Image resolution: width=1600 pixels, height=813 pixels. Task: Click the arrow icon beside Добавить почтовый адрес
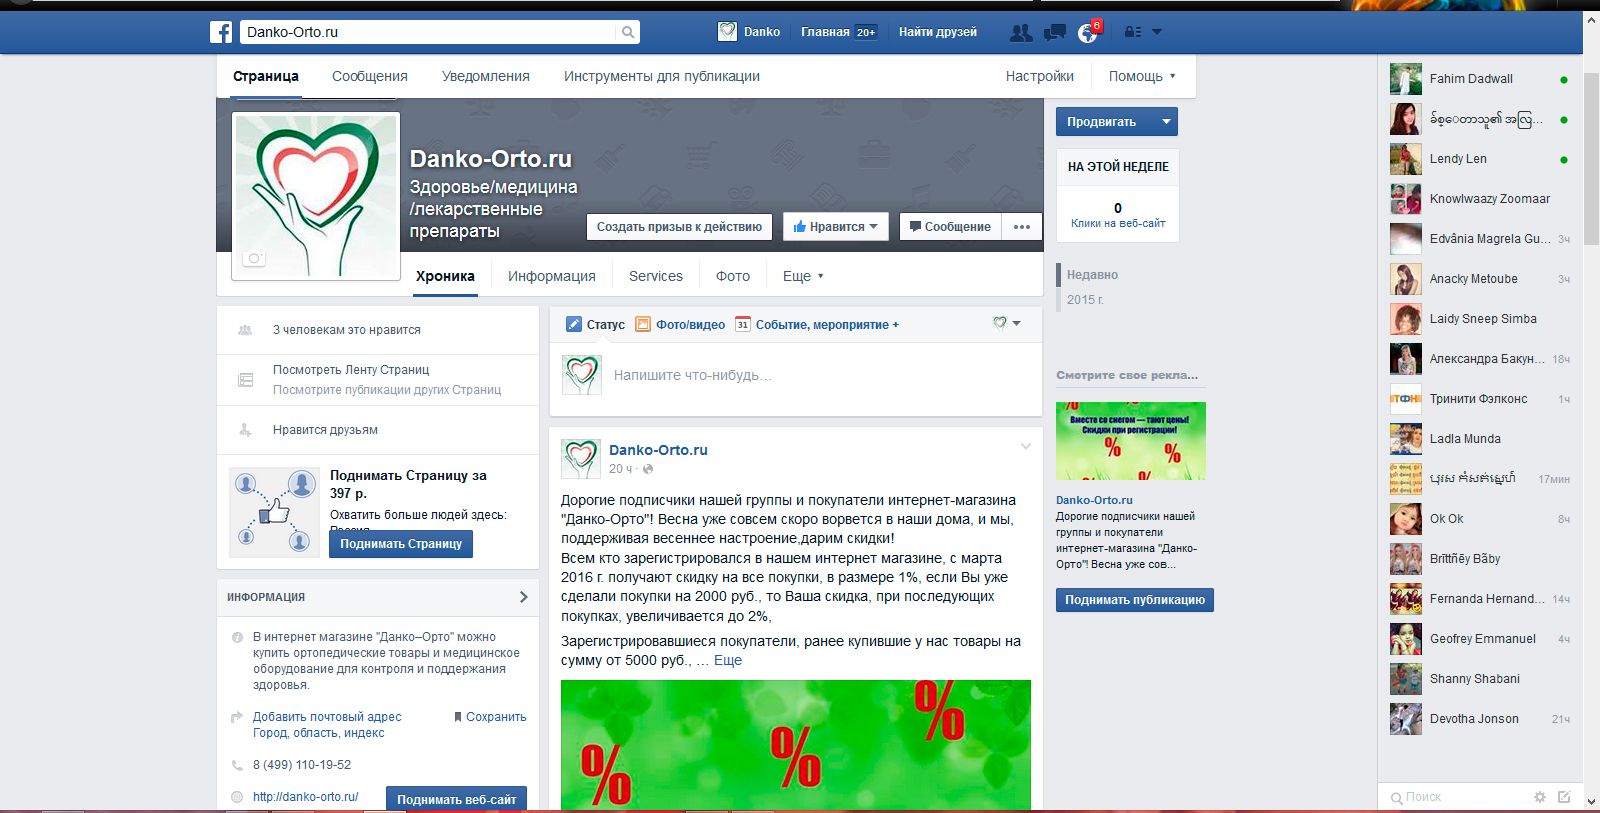click(237, 717)
